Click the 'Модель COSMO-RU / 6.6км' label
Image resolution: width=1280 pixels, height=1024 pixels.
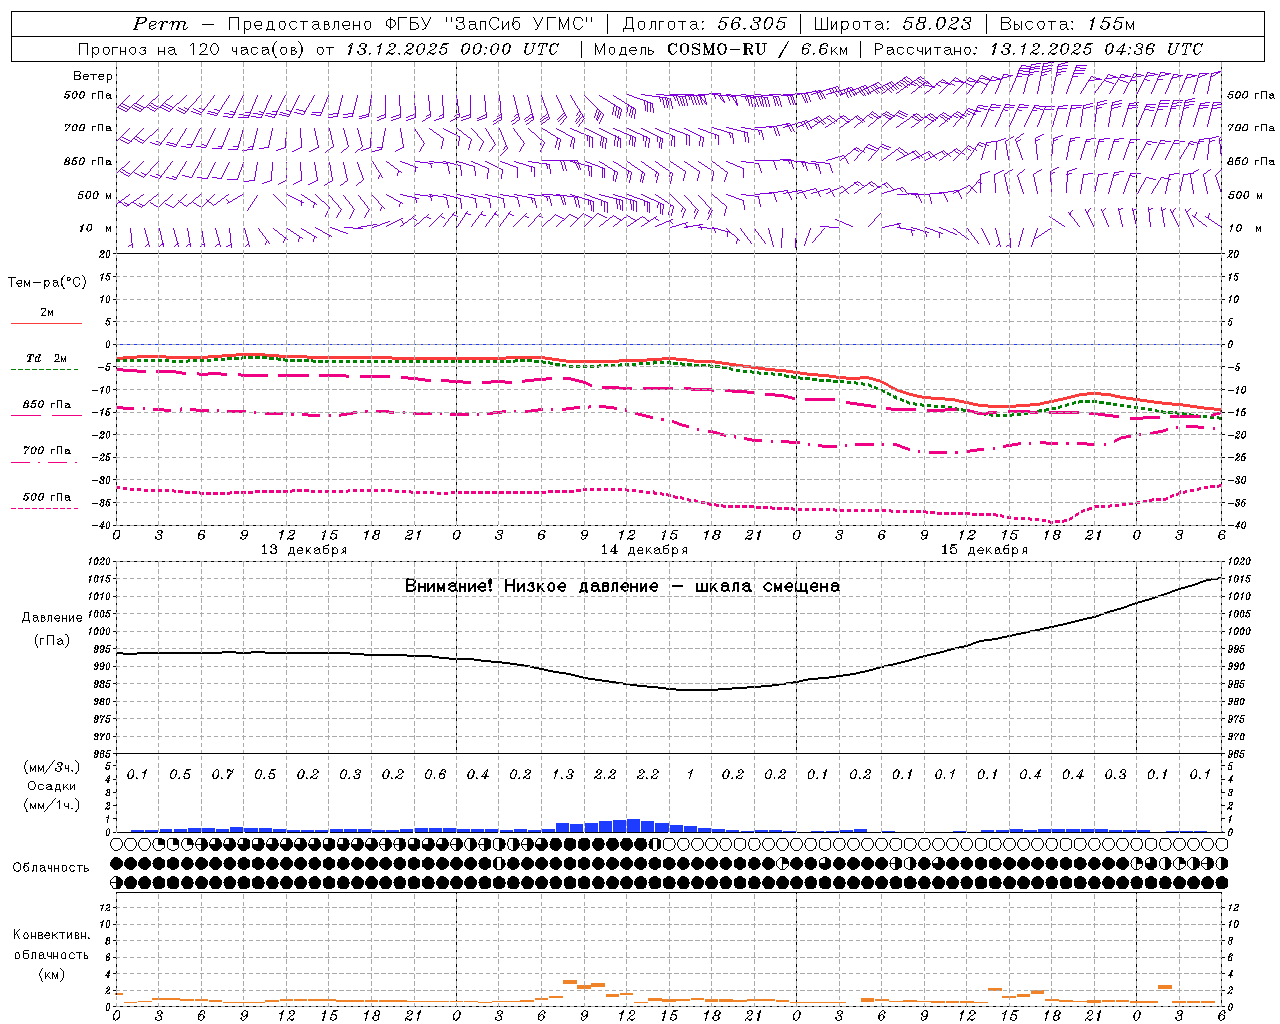click(x=720, y=48)
